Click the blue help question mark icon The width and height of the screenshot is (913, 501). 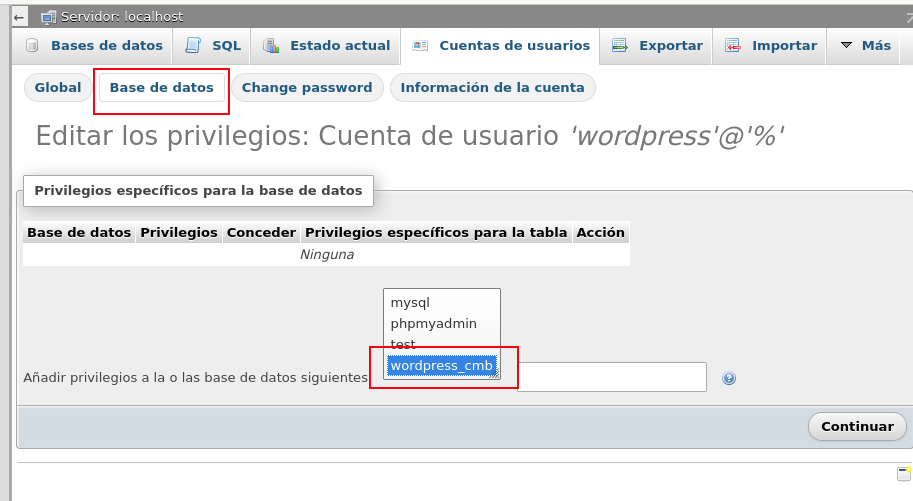click(x=729, y=379)
